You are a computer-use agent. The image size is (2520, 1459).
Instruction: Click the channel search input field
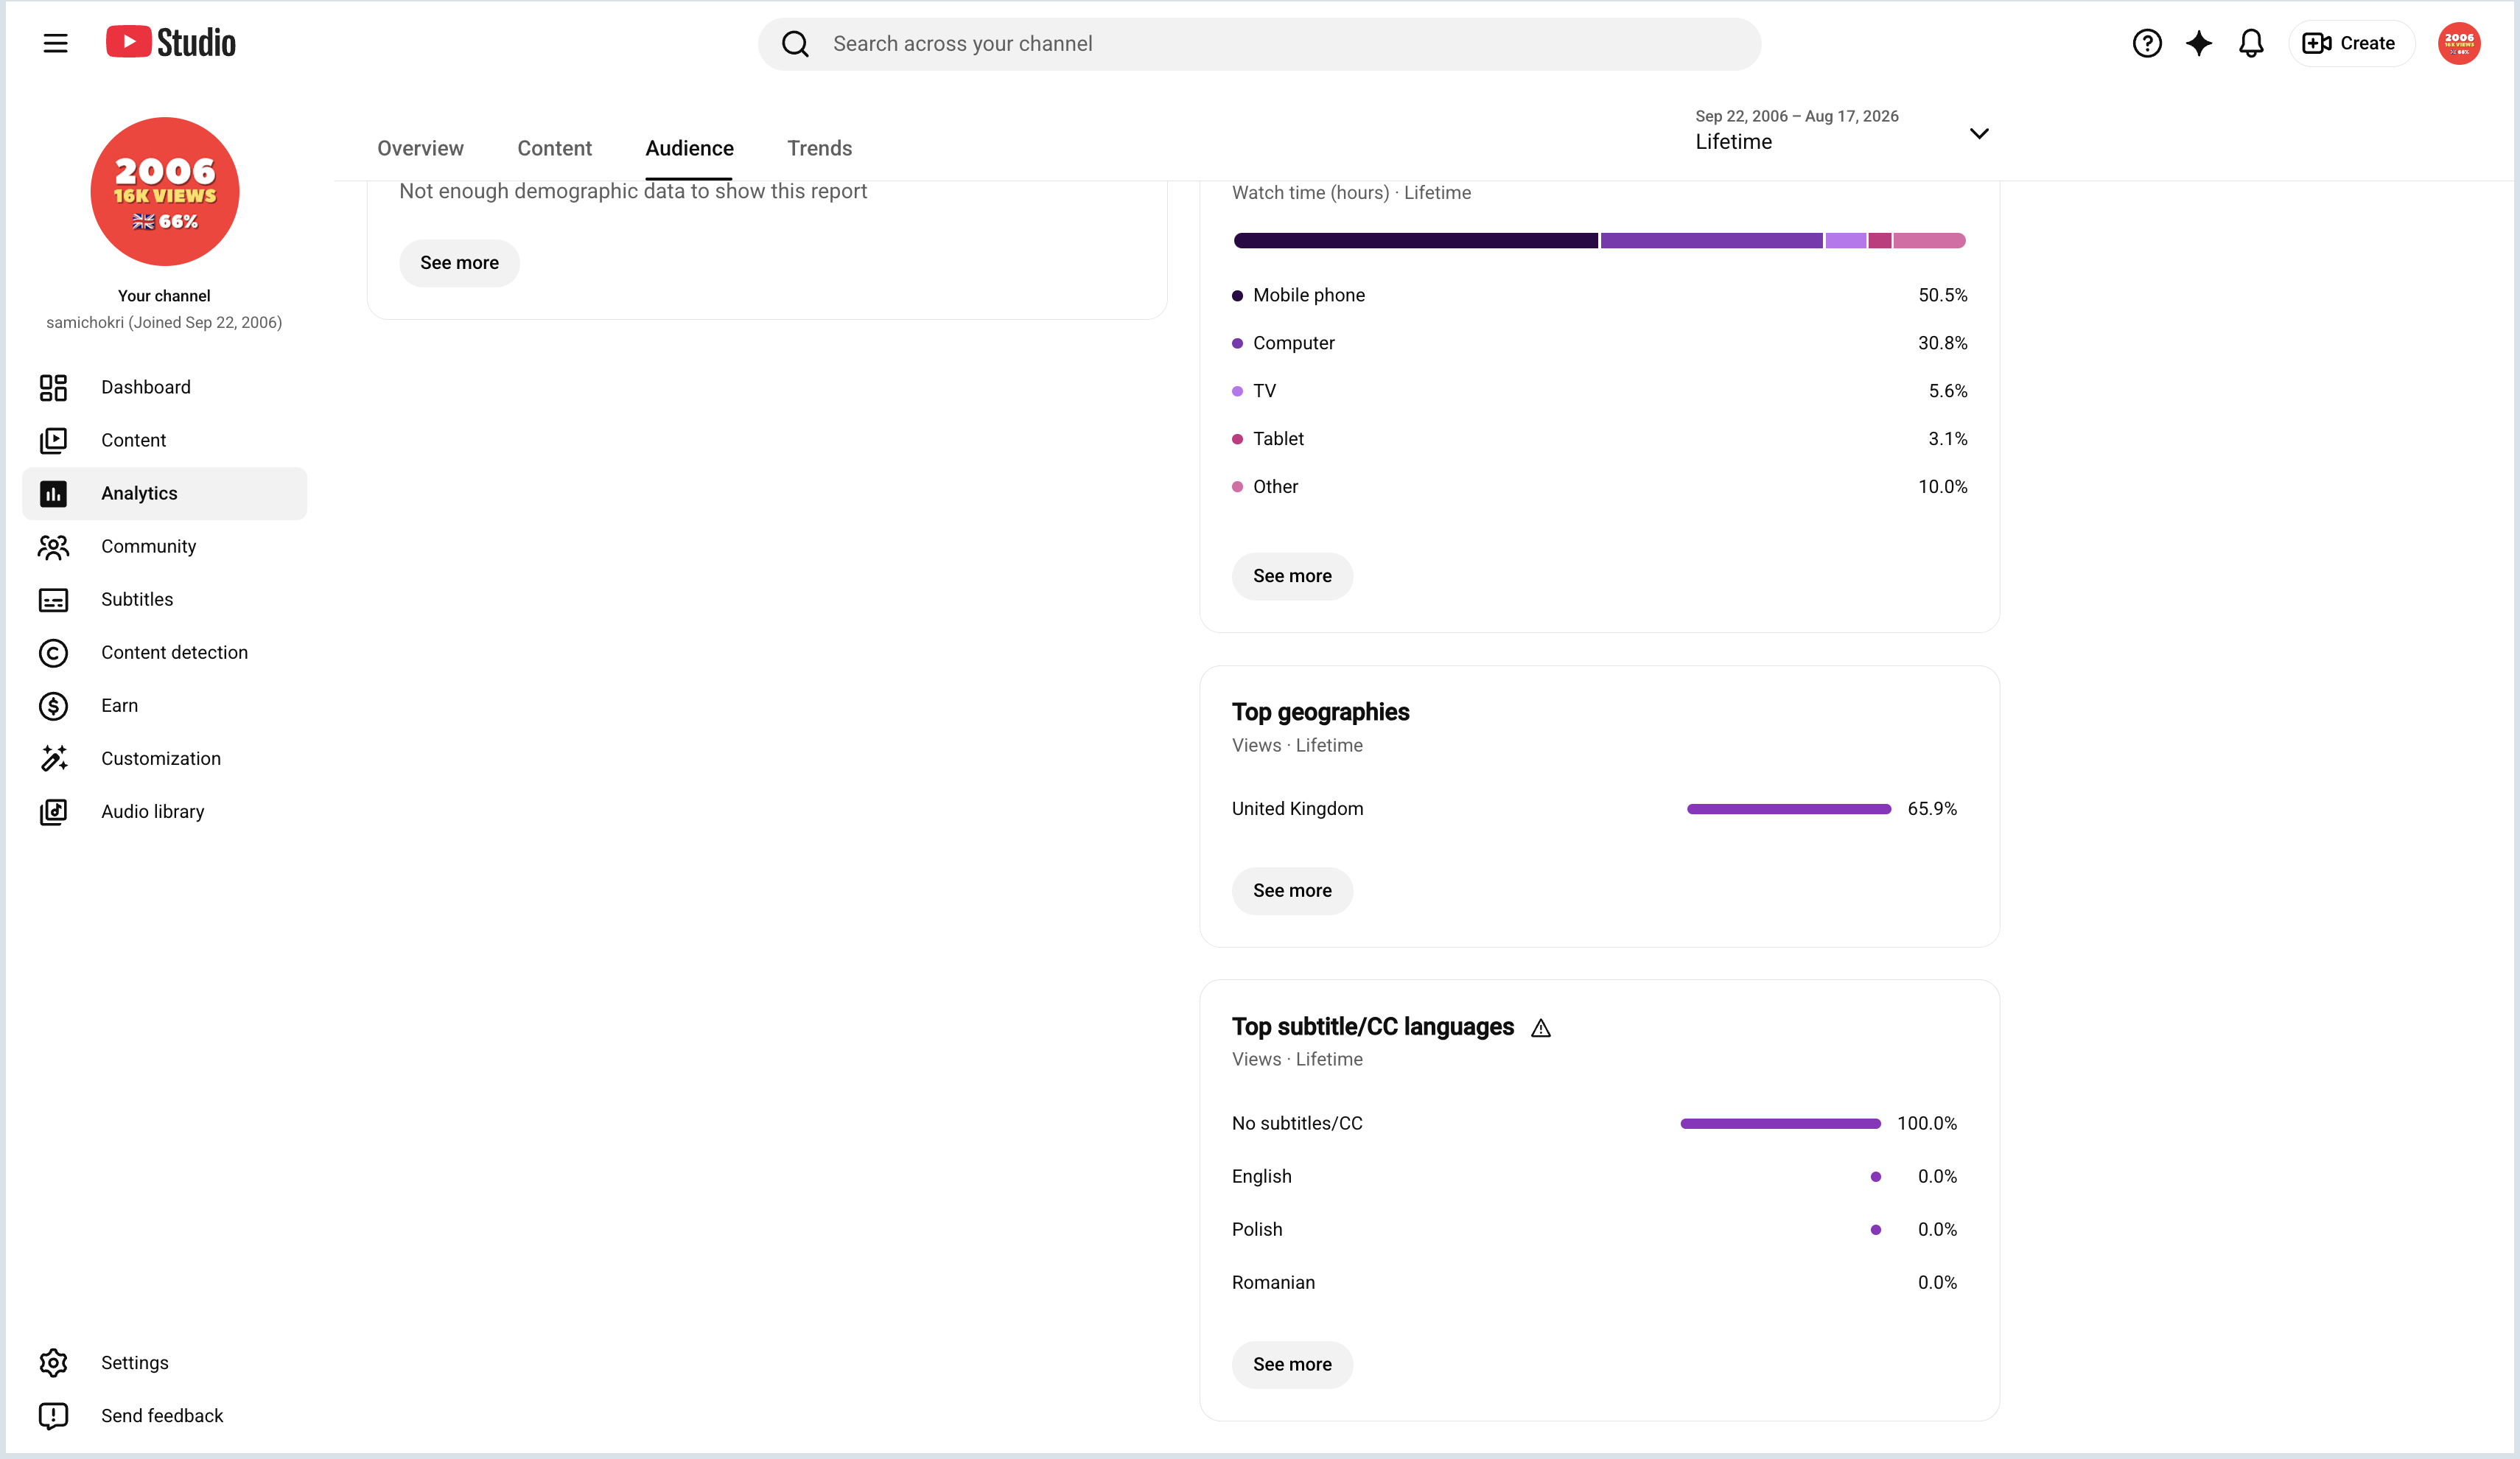[x=1259, y=44]
